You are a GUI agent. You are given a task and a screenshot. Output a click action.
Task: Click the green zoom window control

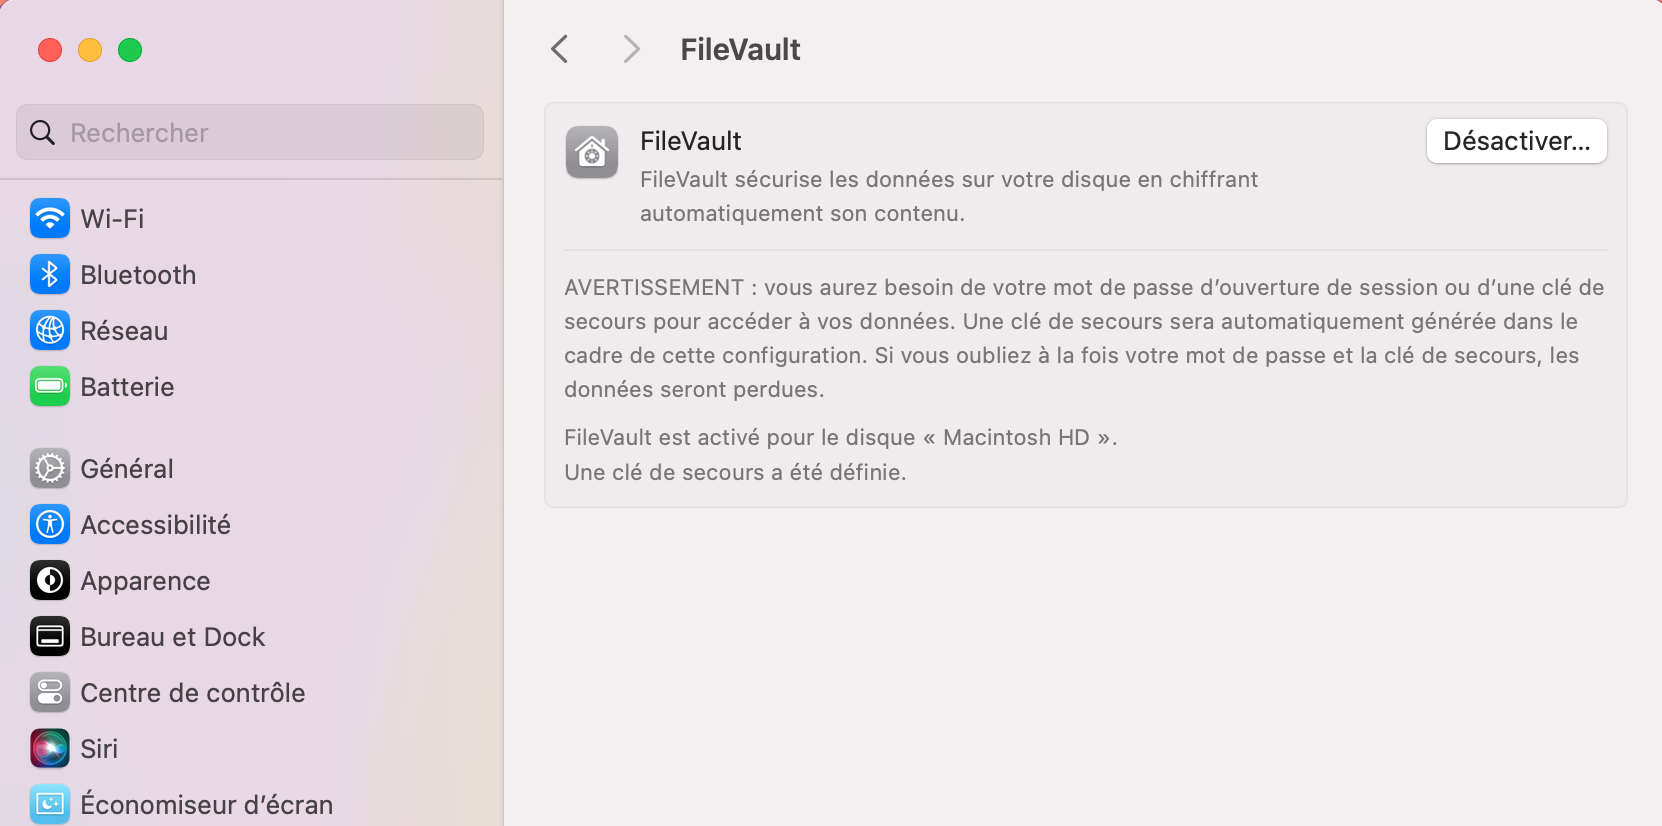[x=130, y=49]
